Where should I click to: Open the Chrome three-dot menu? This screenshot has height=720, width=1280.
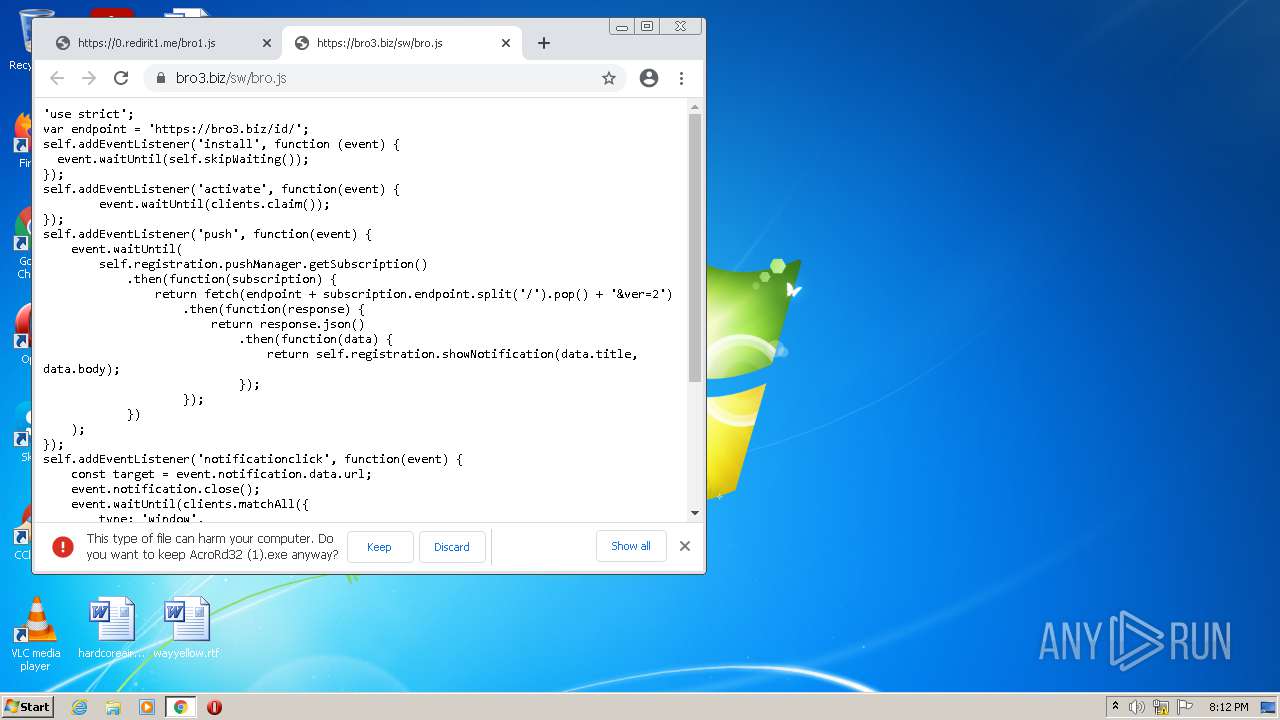click(x=681, y=78)
